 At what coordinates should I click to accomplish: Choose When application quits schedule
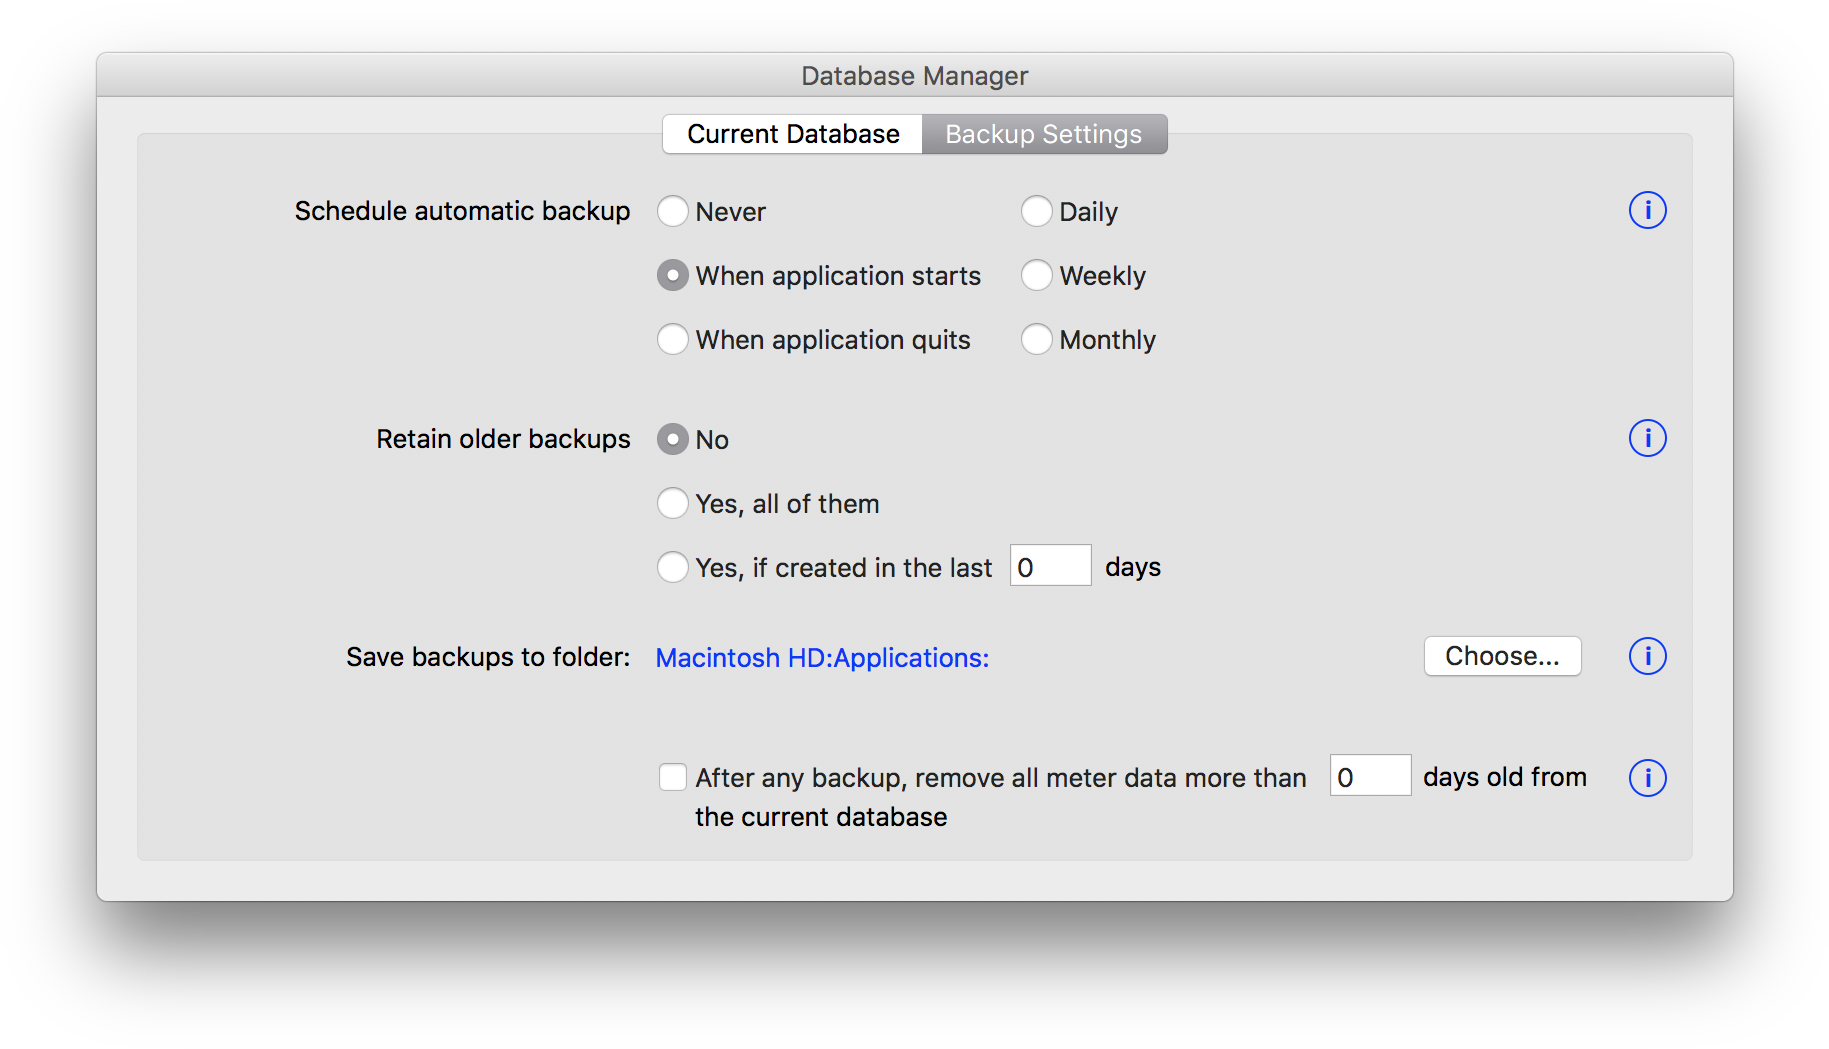[x=673, y=340]
